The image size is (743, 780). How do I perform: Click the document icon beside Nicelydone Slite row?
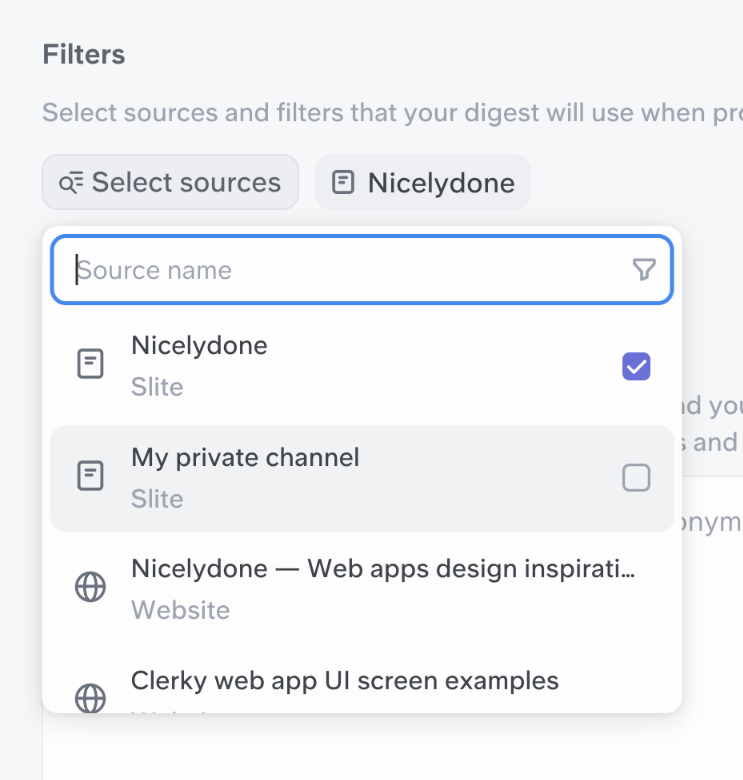[x=91, y=364]
